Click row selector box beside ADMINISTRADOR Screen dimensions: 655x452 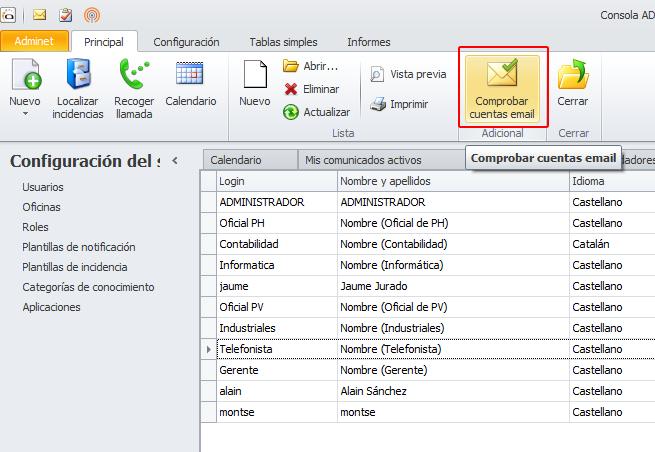click(x=208, y=202)
